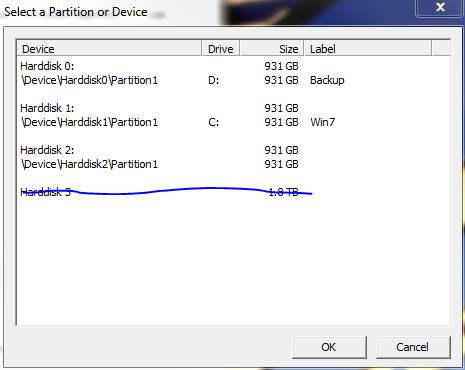Screen dimensions: 465x370
Task: Click the OK button
Action: coord(329,347)
